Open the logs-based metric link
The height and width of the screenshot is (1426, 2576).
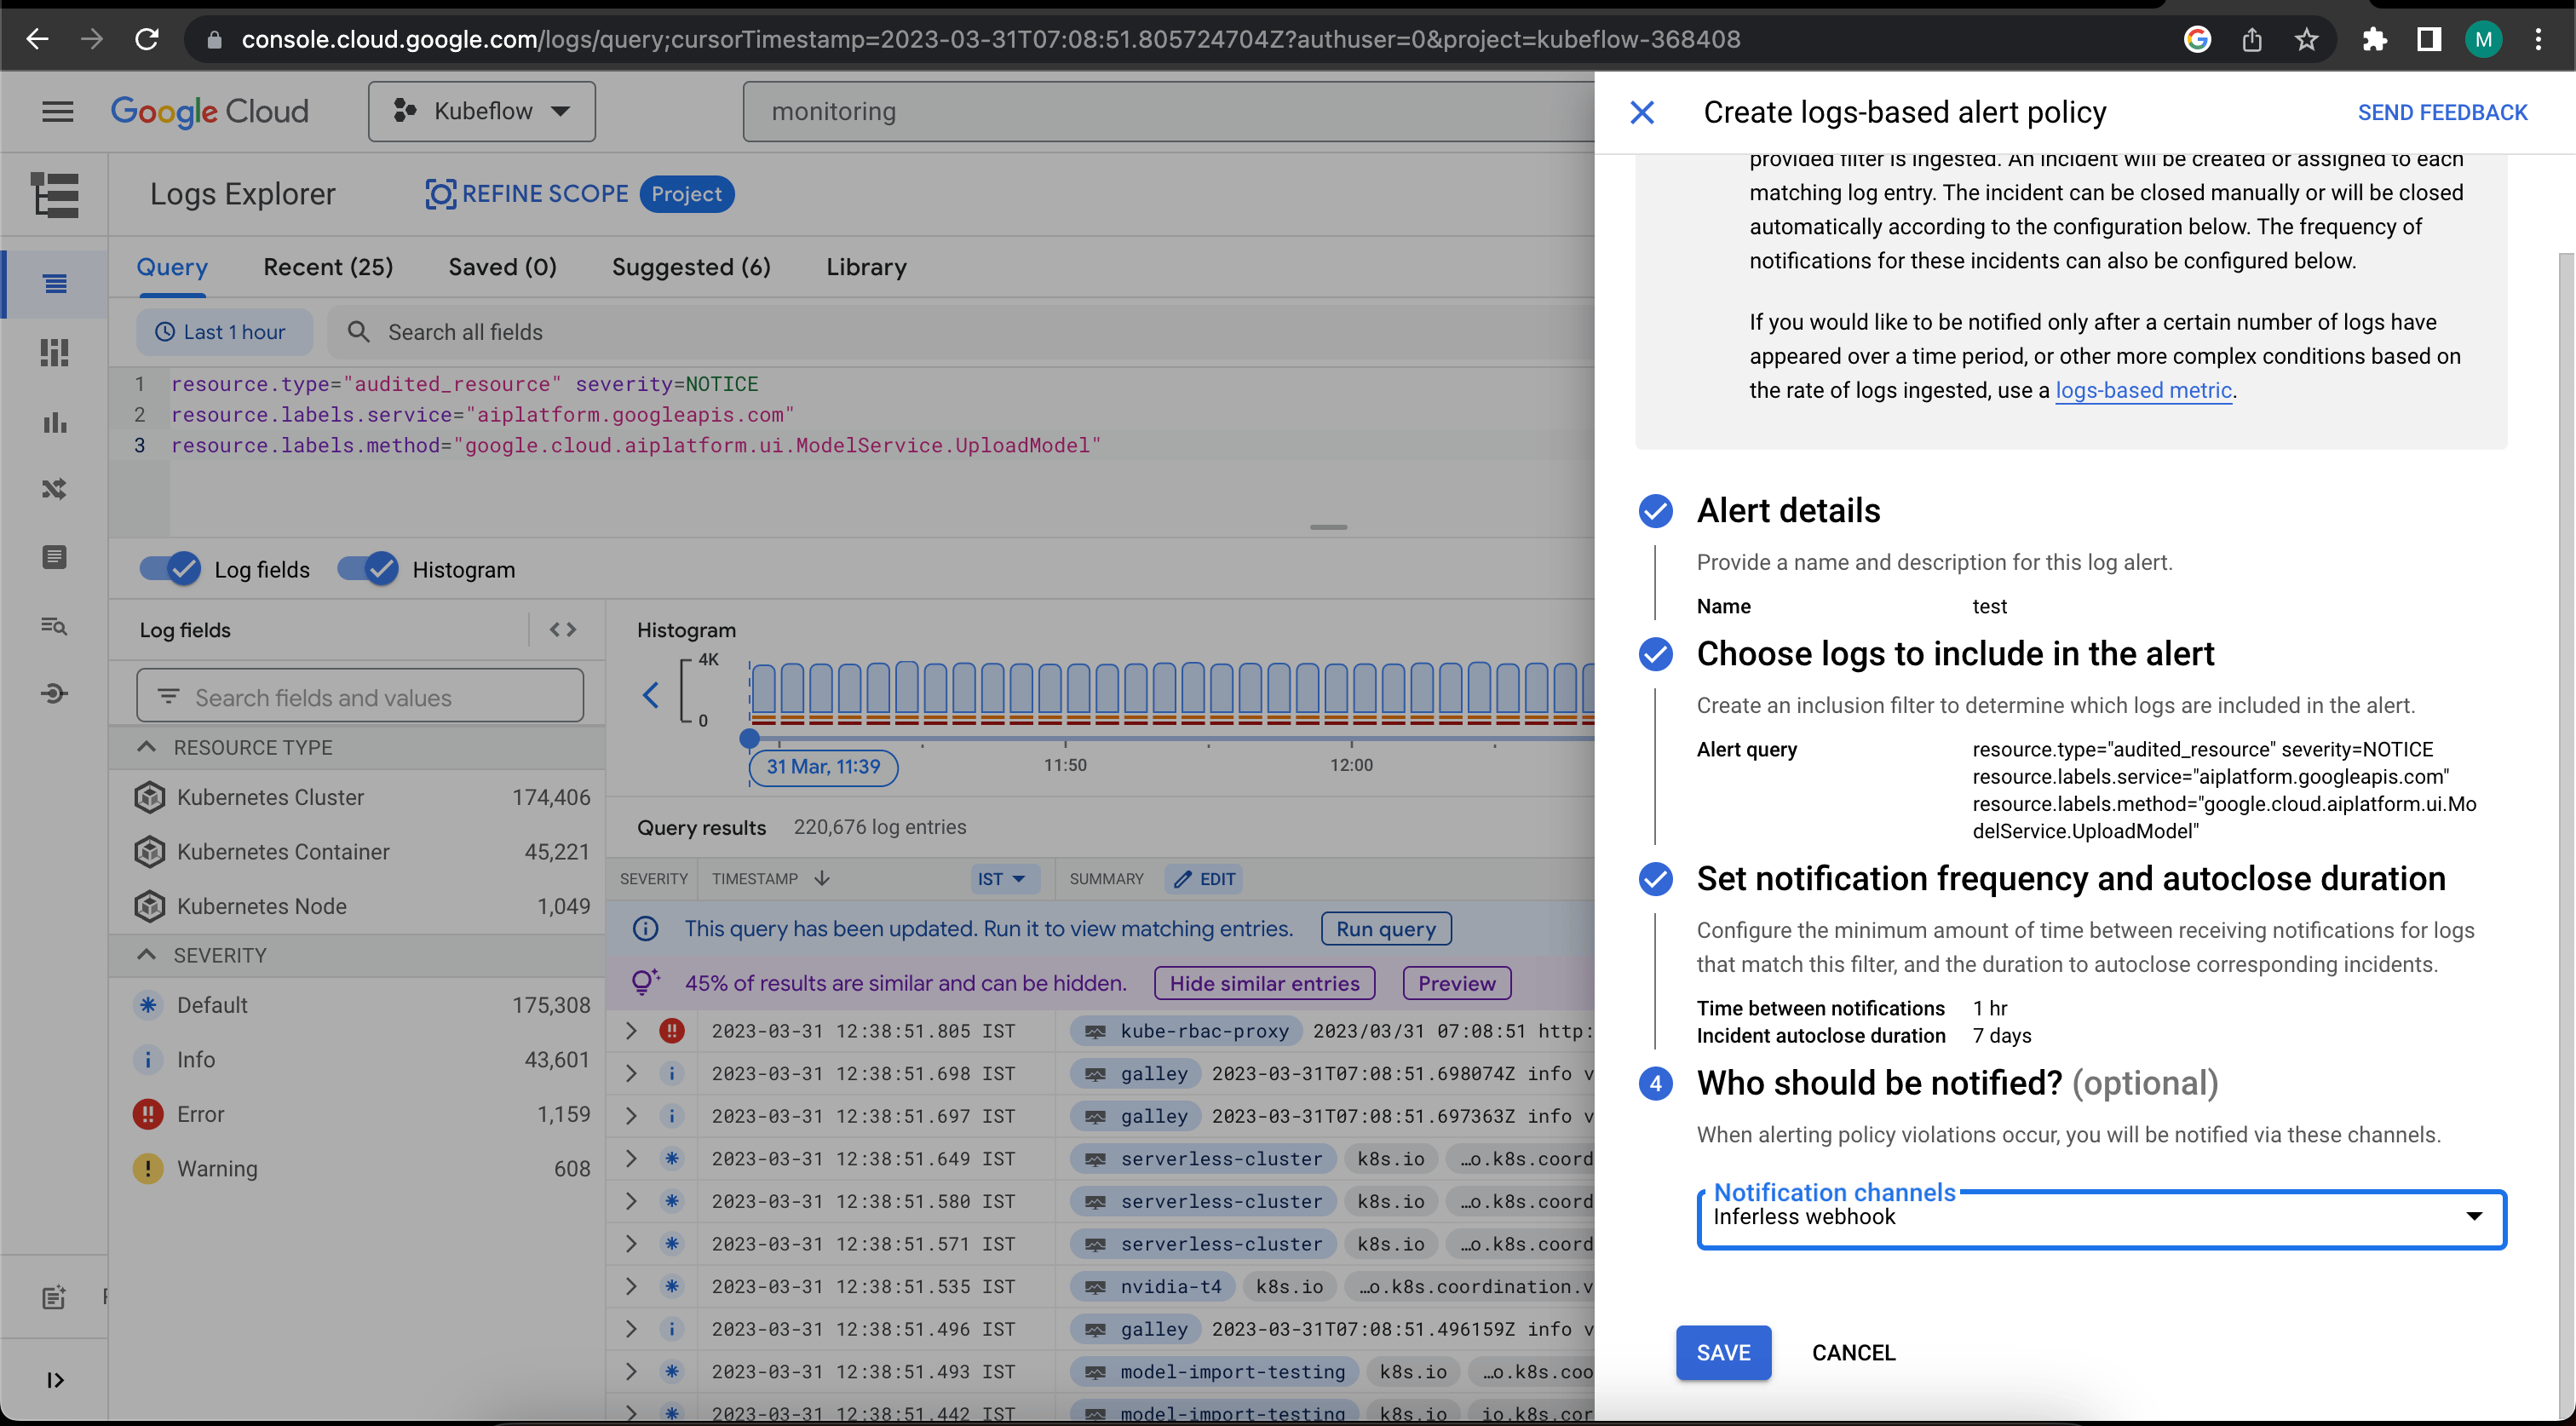coord(2143,390)
